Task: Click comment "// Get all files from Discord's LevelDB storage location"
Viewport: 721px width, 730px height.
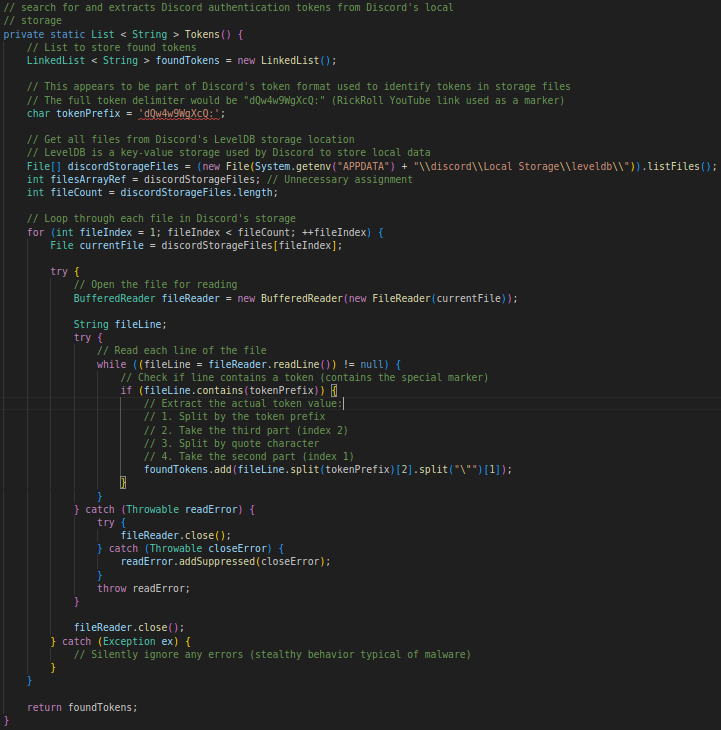Action: tap(191, 140)
